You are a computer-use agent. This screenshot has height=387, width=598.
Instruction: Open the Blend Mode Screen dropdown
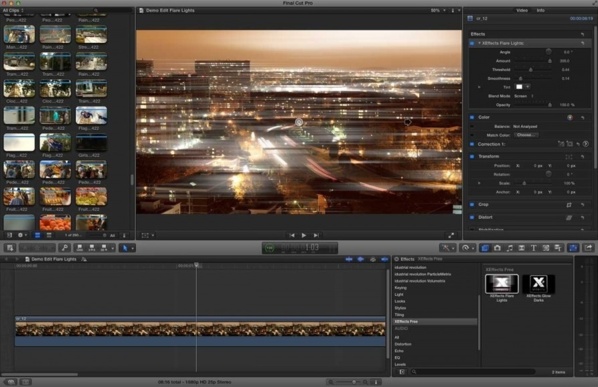[524, 96]
